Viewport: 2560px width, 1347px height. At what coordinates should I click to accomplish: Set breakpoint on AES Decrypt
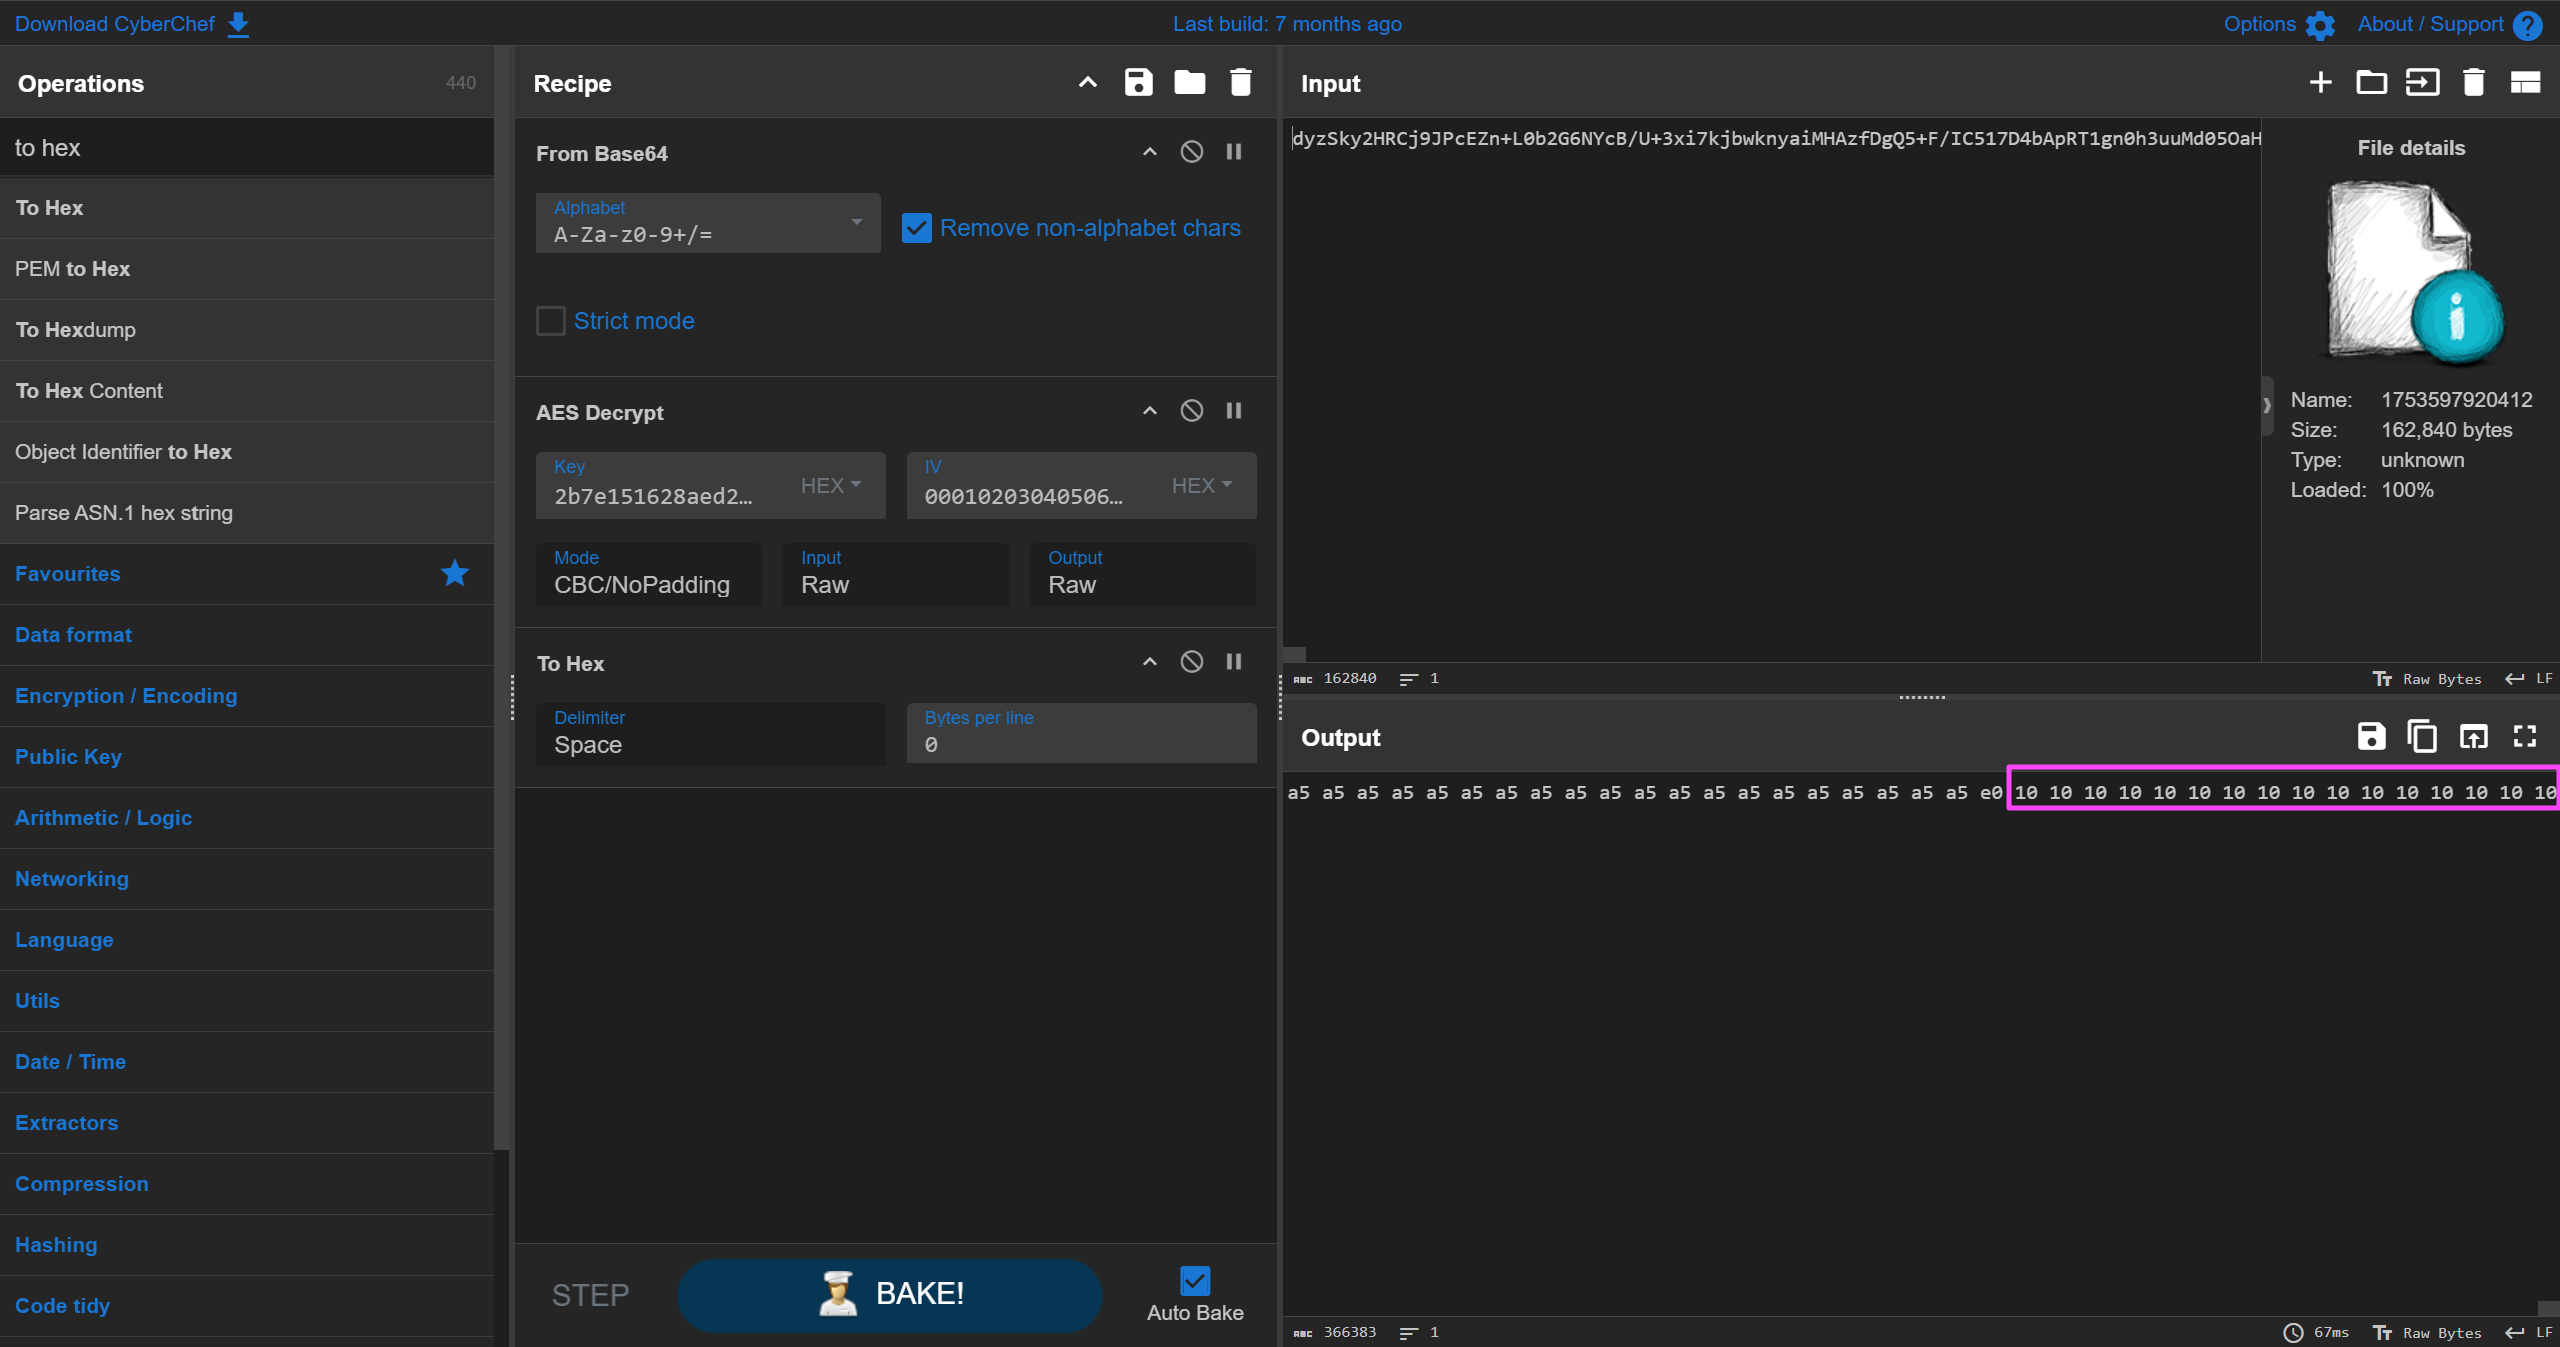click(x=1234, y=411)
